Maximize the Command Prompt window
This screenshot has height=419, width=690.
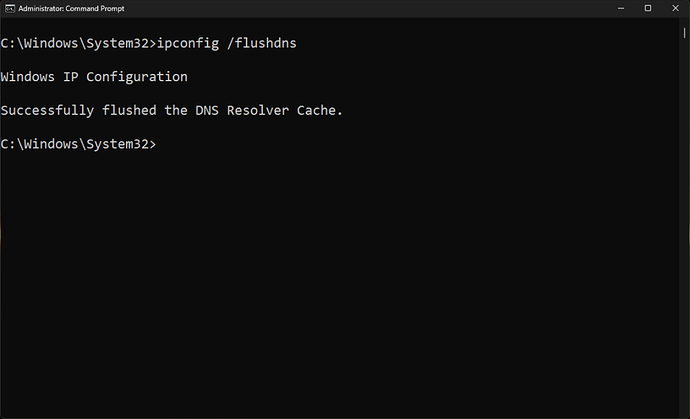click(x=648, y=8)
